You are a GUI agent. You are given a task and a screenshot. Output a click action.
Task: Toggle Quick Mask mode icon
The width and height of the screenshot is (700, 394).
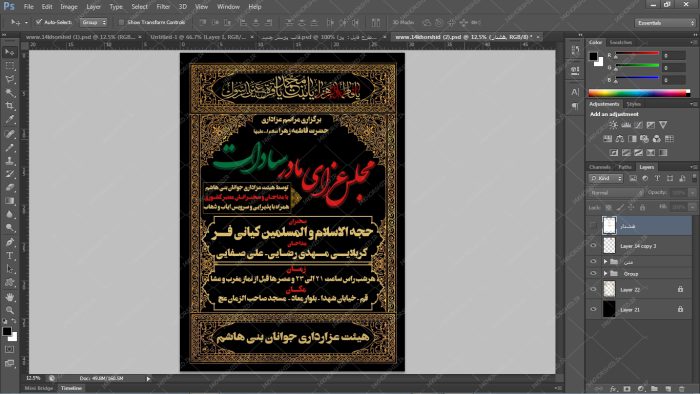[x=9, y=349]
